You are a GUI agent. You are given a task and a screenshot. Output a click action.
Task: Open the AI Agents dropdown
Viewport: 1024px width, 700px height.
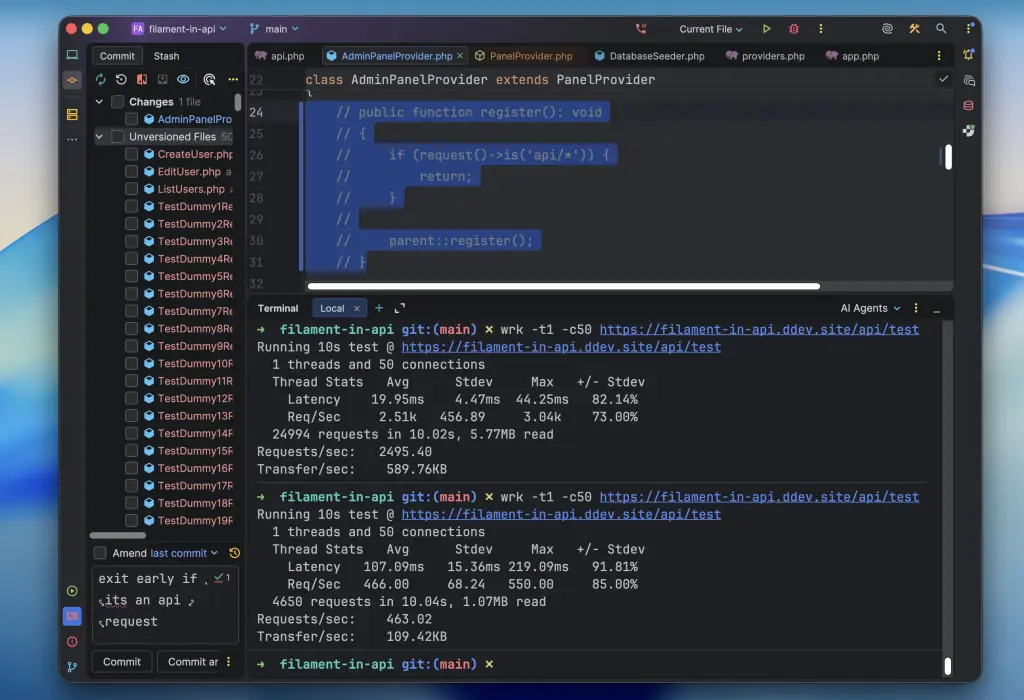871,308
